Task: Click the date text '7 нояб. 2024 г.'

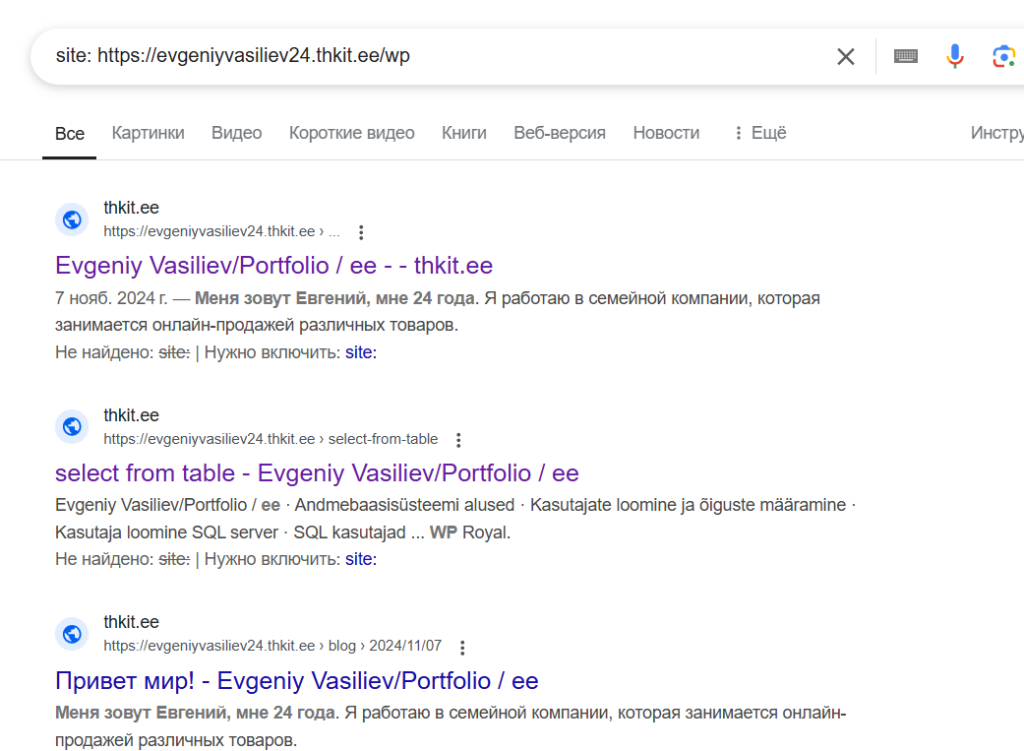Action: tap(111, 298)
